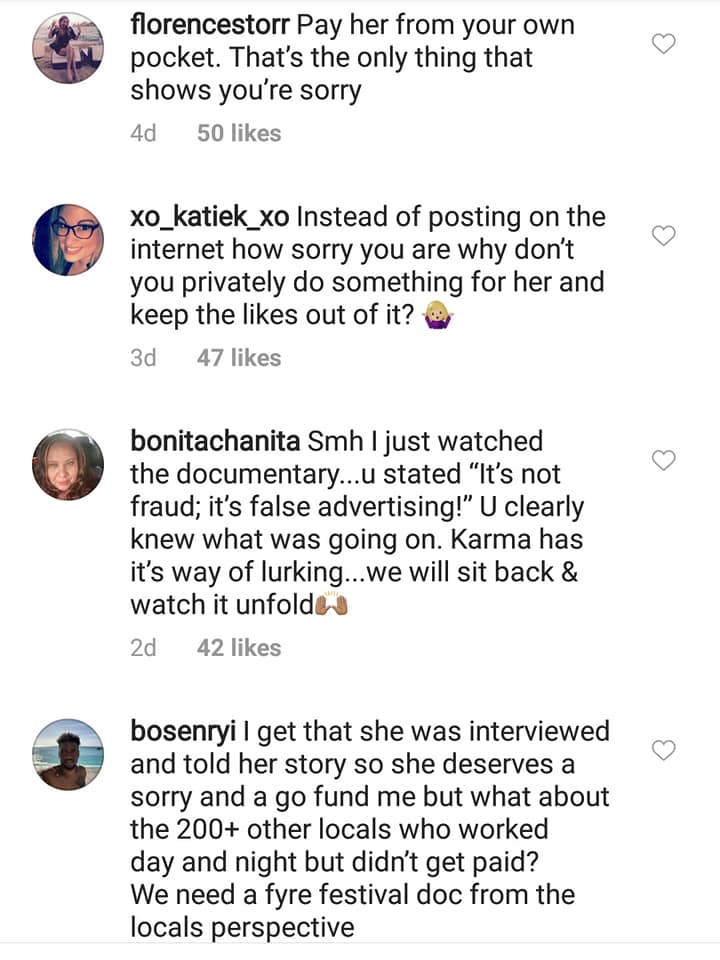Tap heart icon on xo_katiek_xo's comment

[x=664, y=236]
